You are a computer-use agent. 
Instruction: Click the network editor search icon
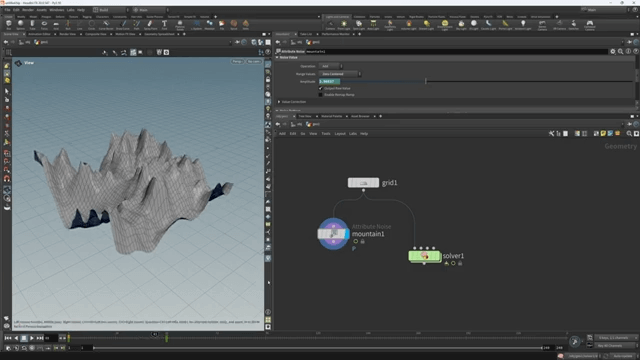coord(629,133)
